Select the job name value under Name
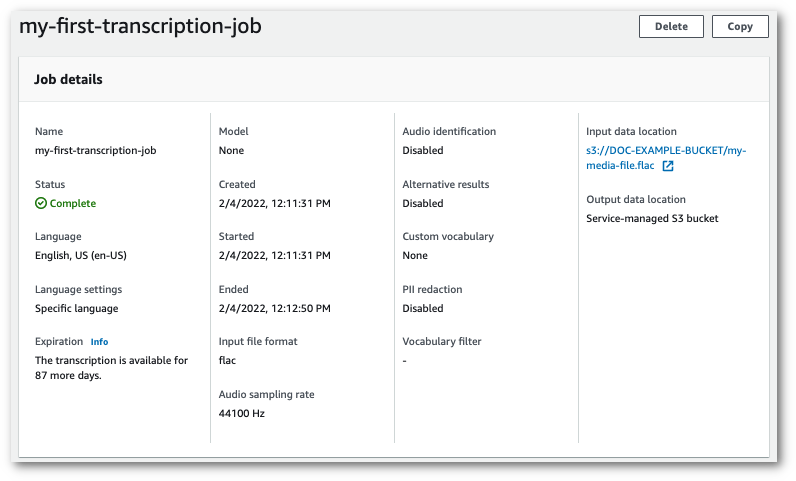The width and height of the screenshot is (796, 481). 95,151
